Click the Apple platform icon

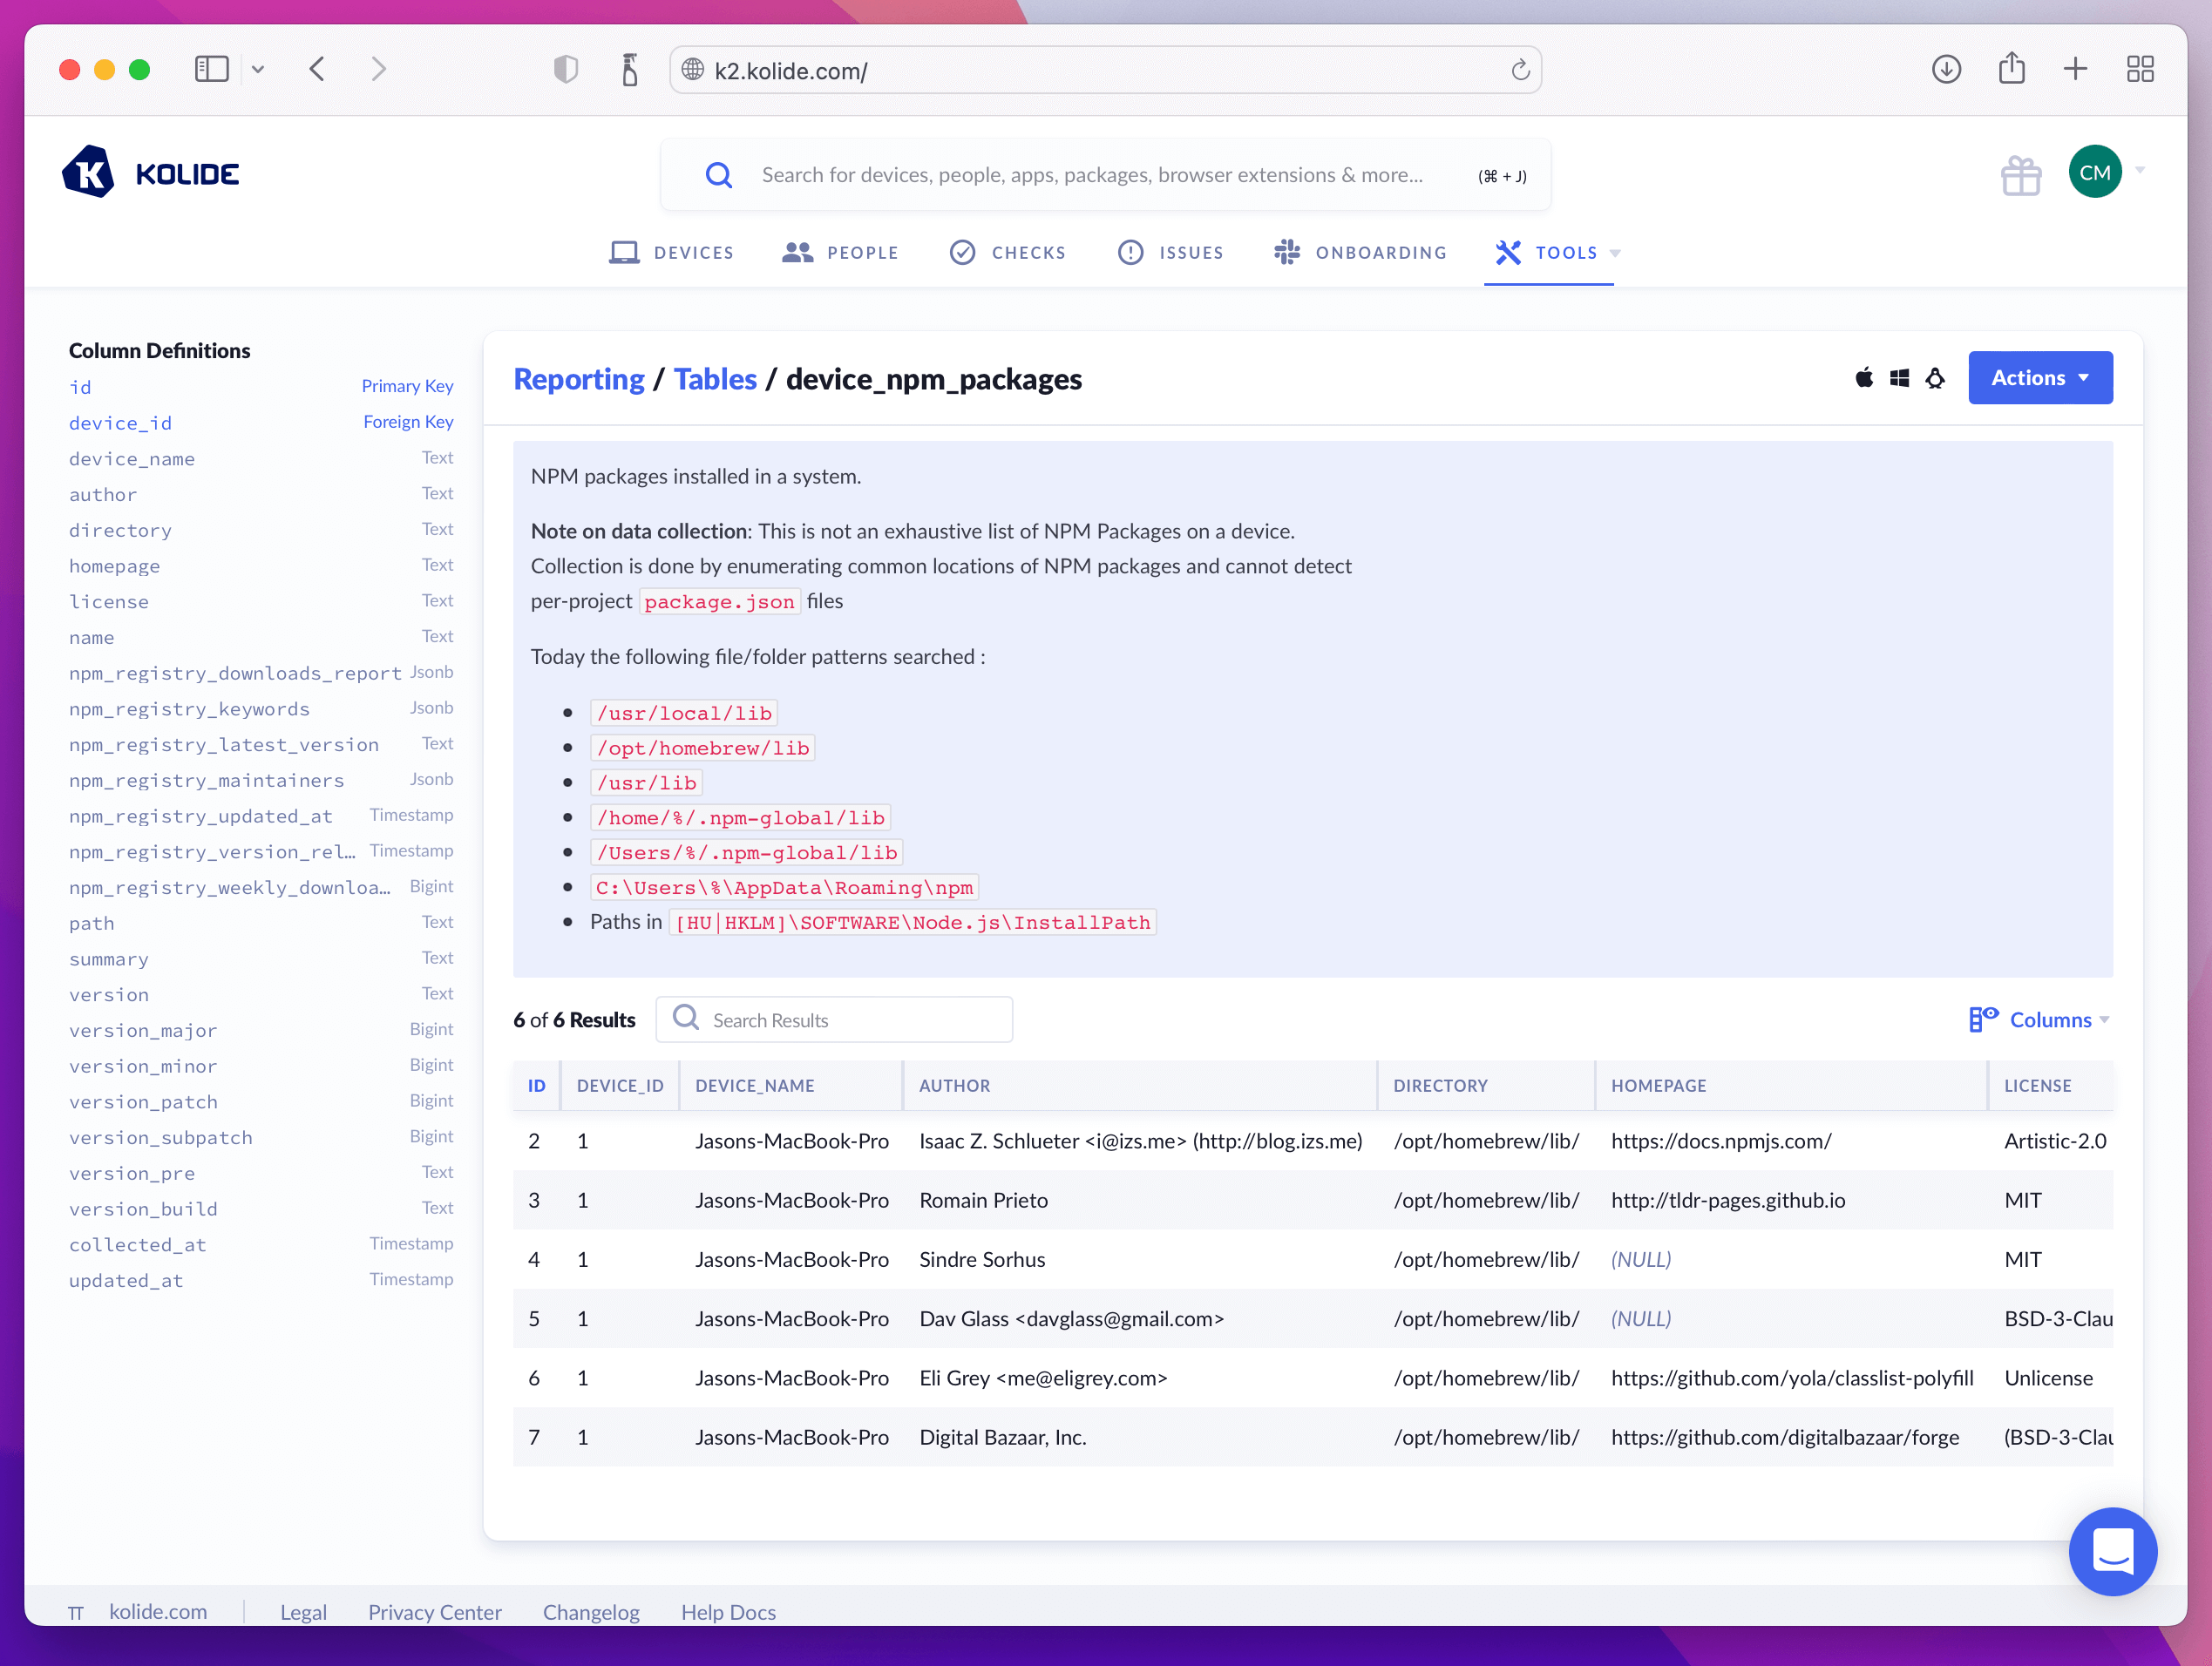pyautogui.click(x=1864, y=378)
